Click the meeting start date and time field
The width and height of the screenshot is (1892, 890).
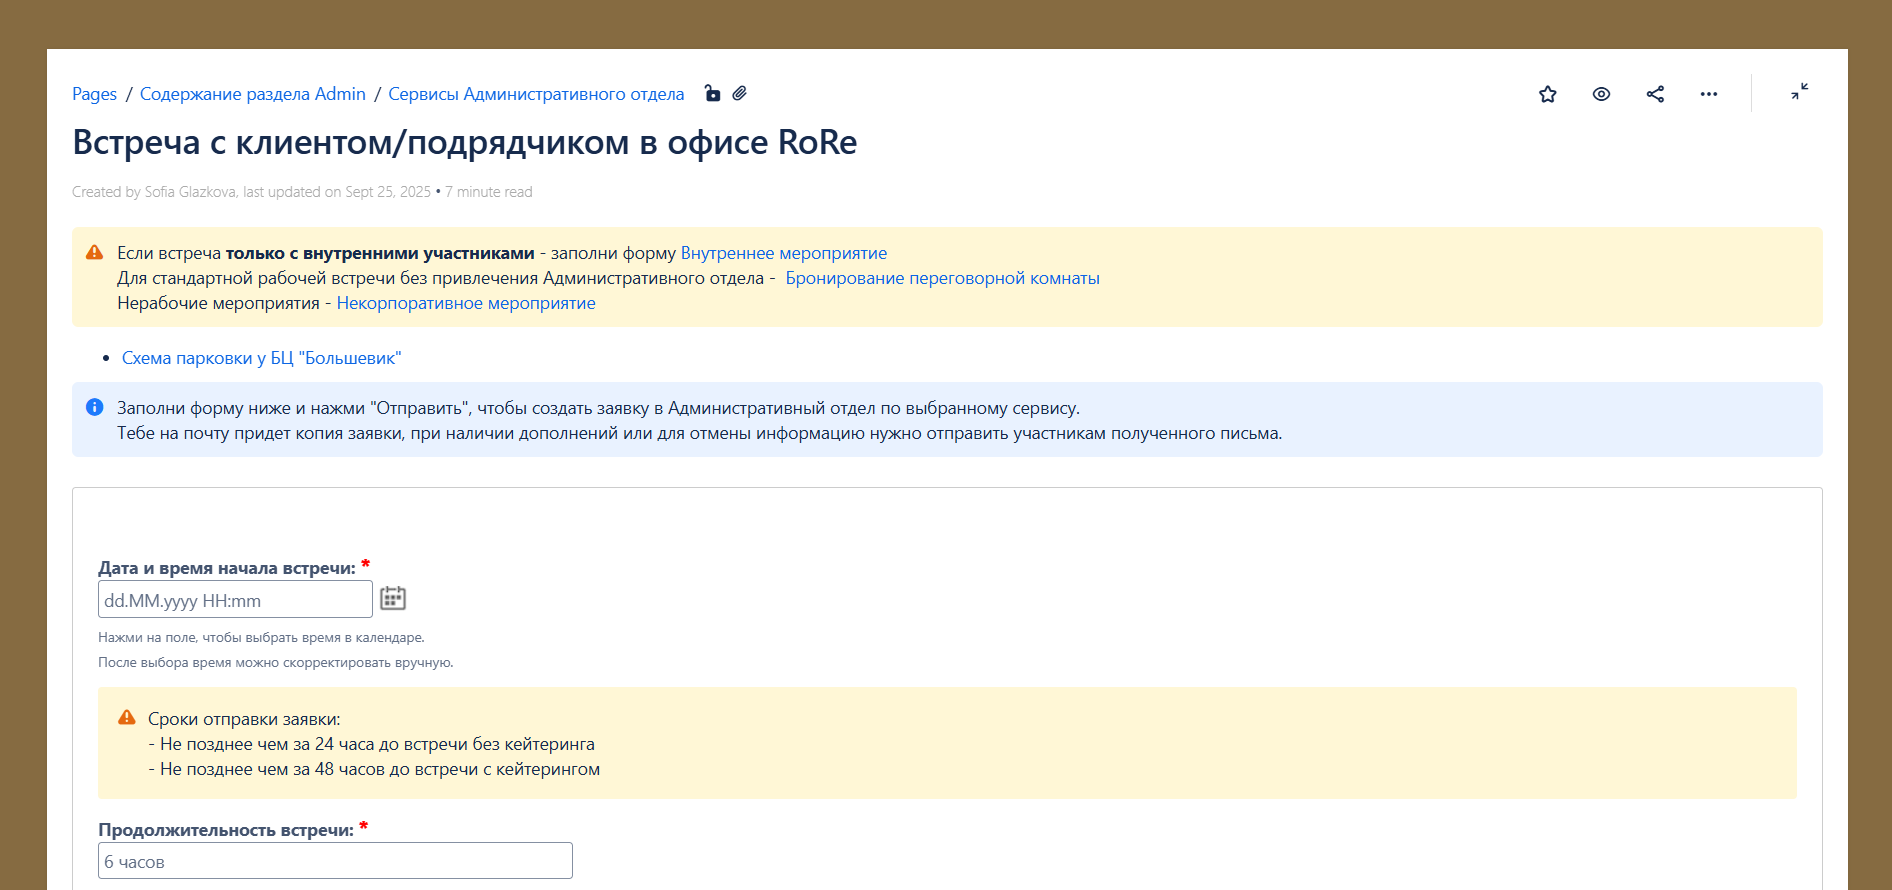pyautogui.click(x=235, y=600)
